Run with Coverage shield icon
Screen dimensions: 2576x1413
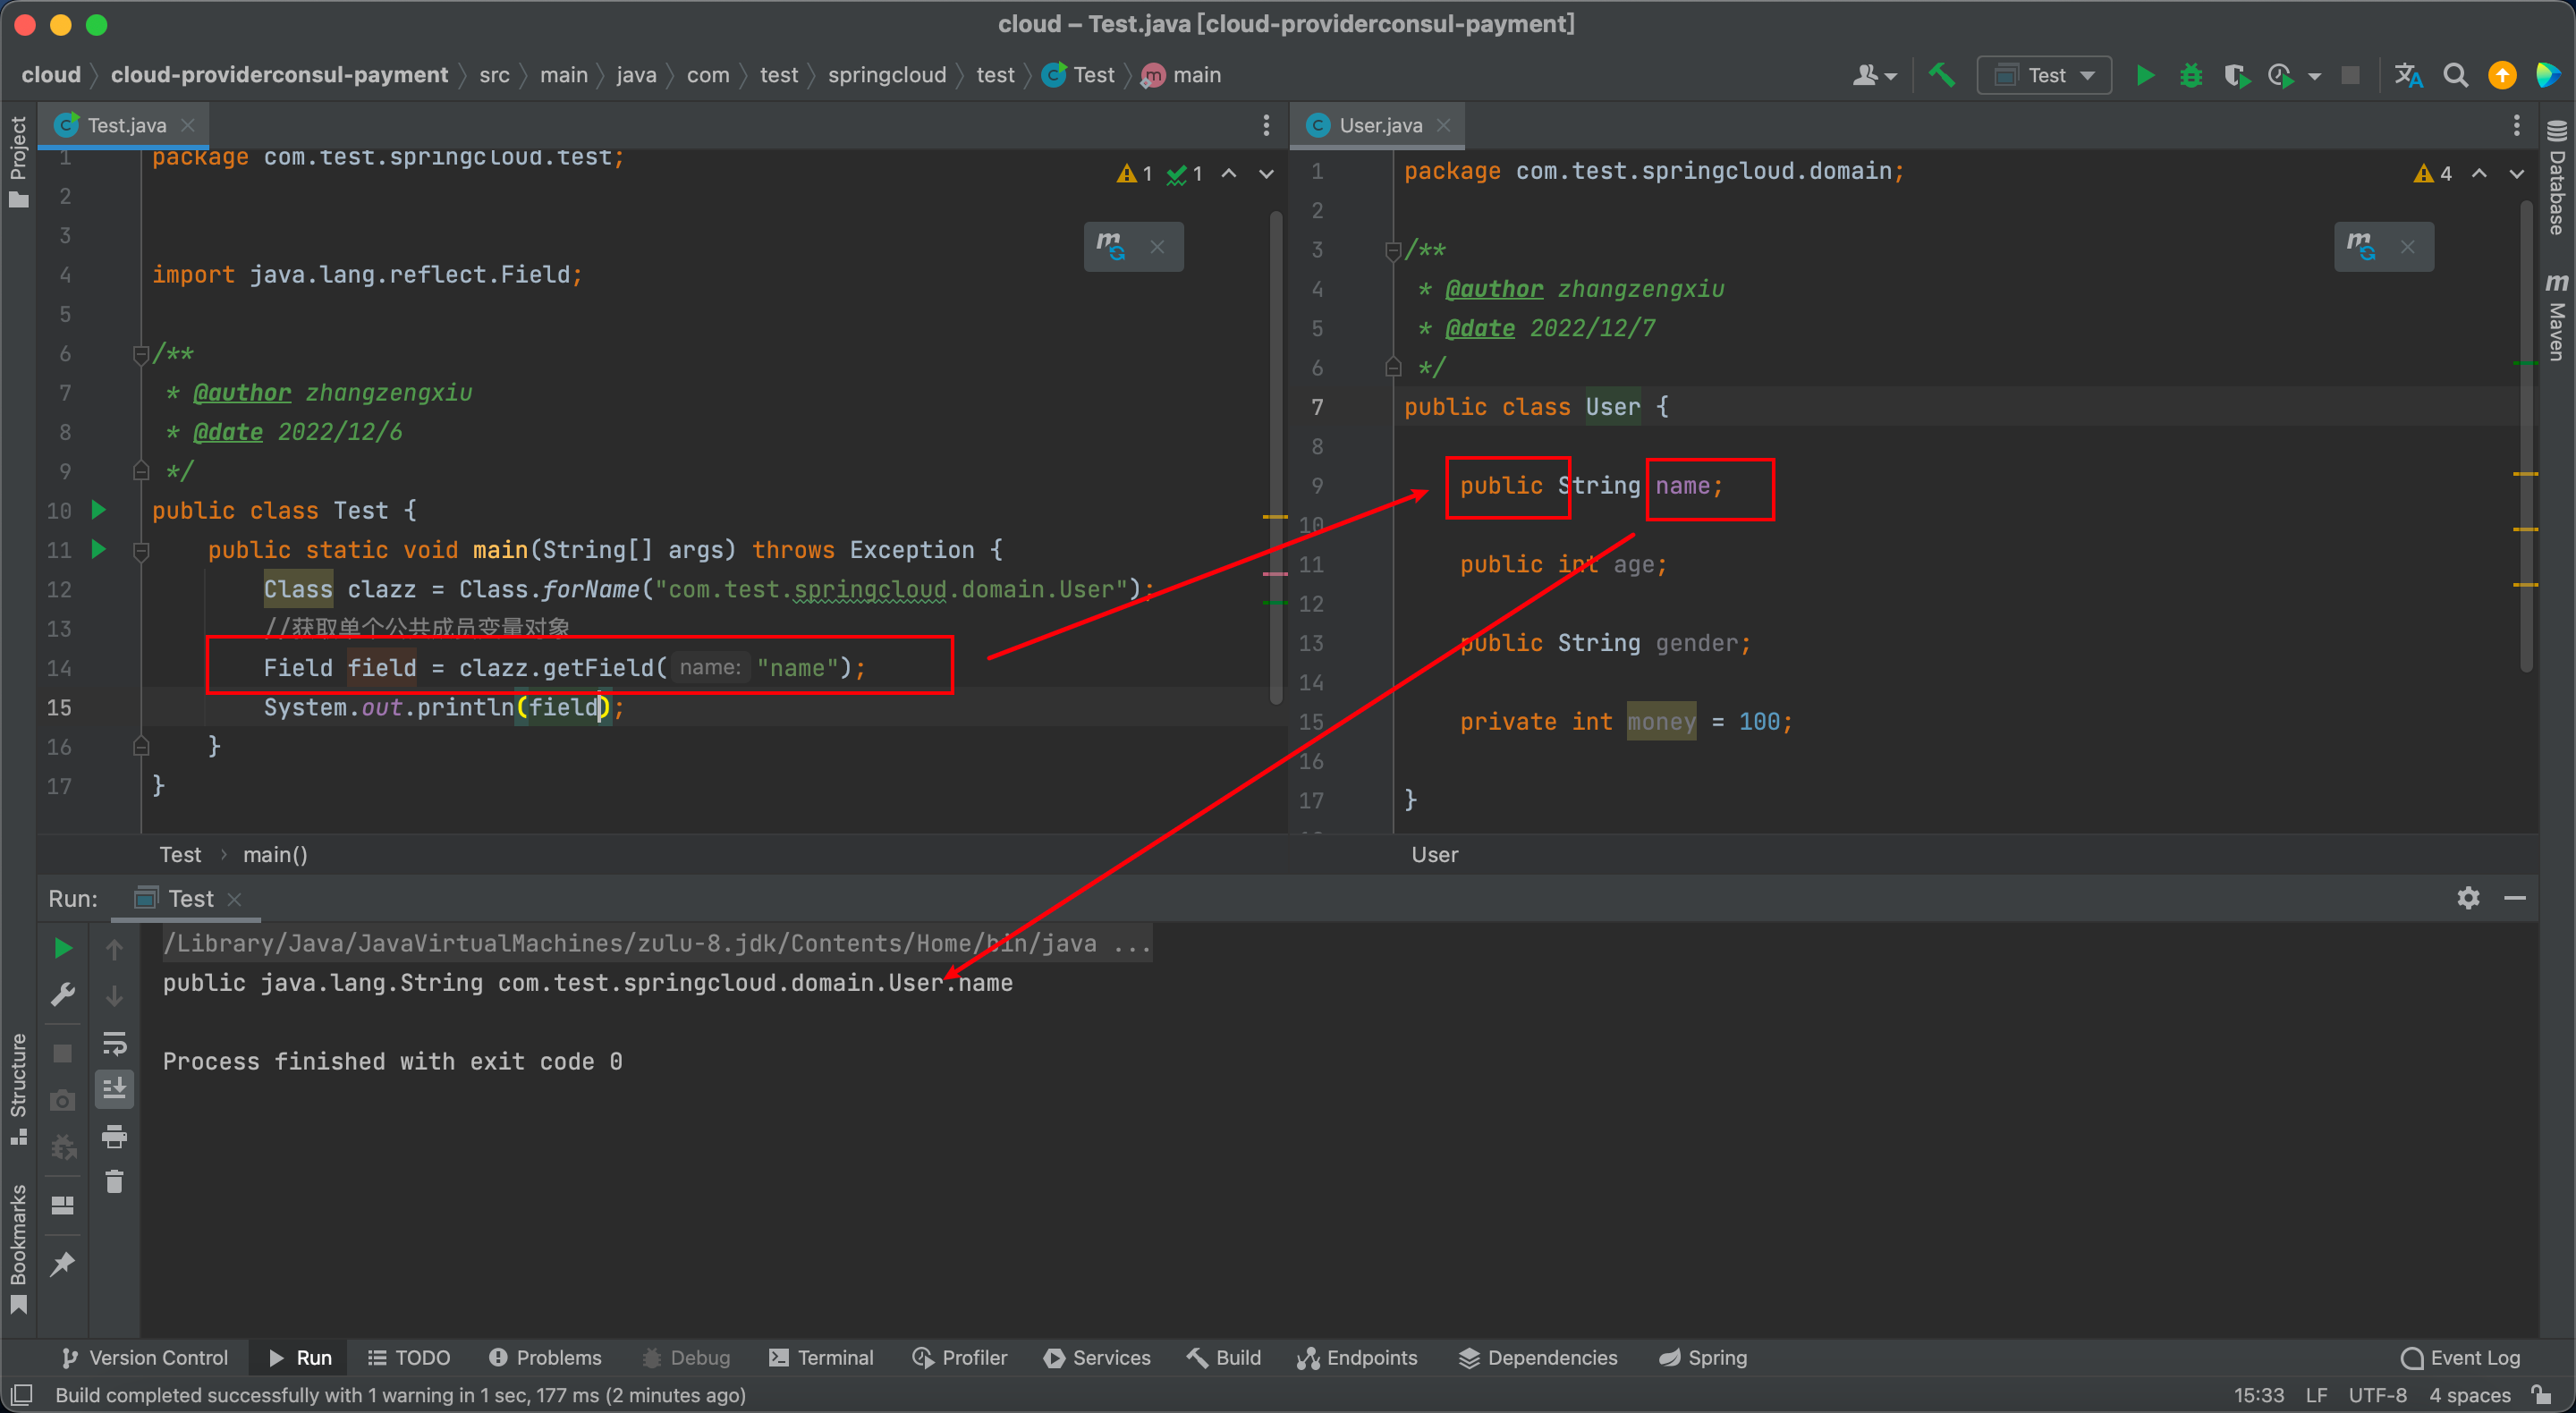pos(2236,75)
